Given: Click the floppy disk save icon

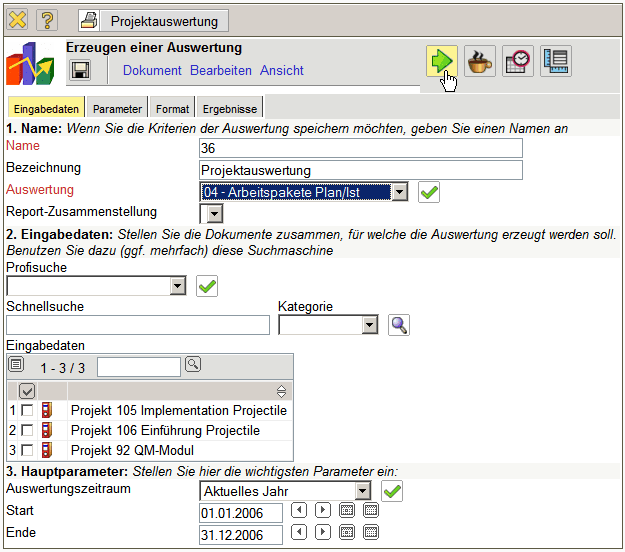Looking at the screenshot, I should coord(80,70).
